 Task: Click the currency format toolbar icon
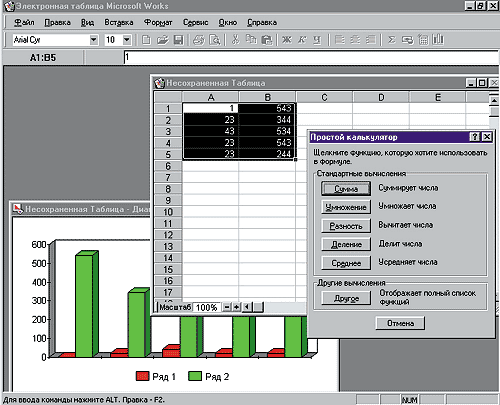point(407,40)
